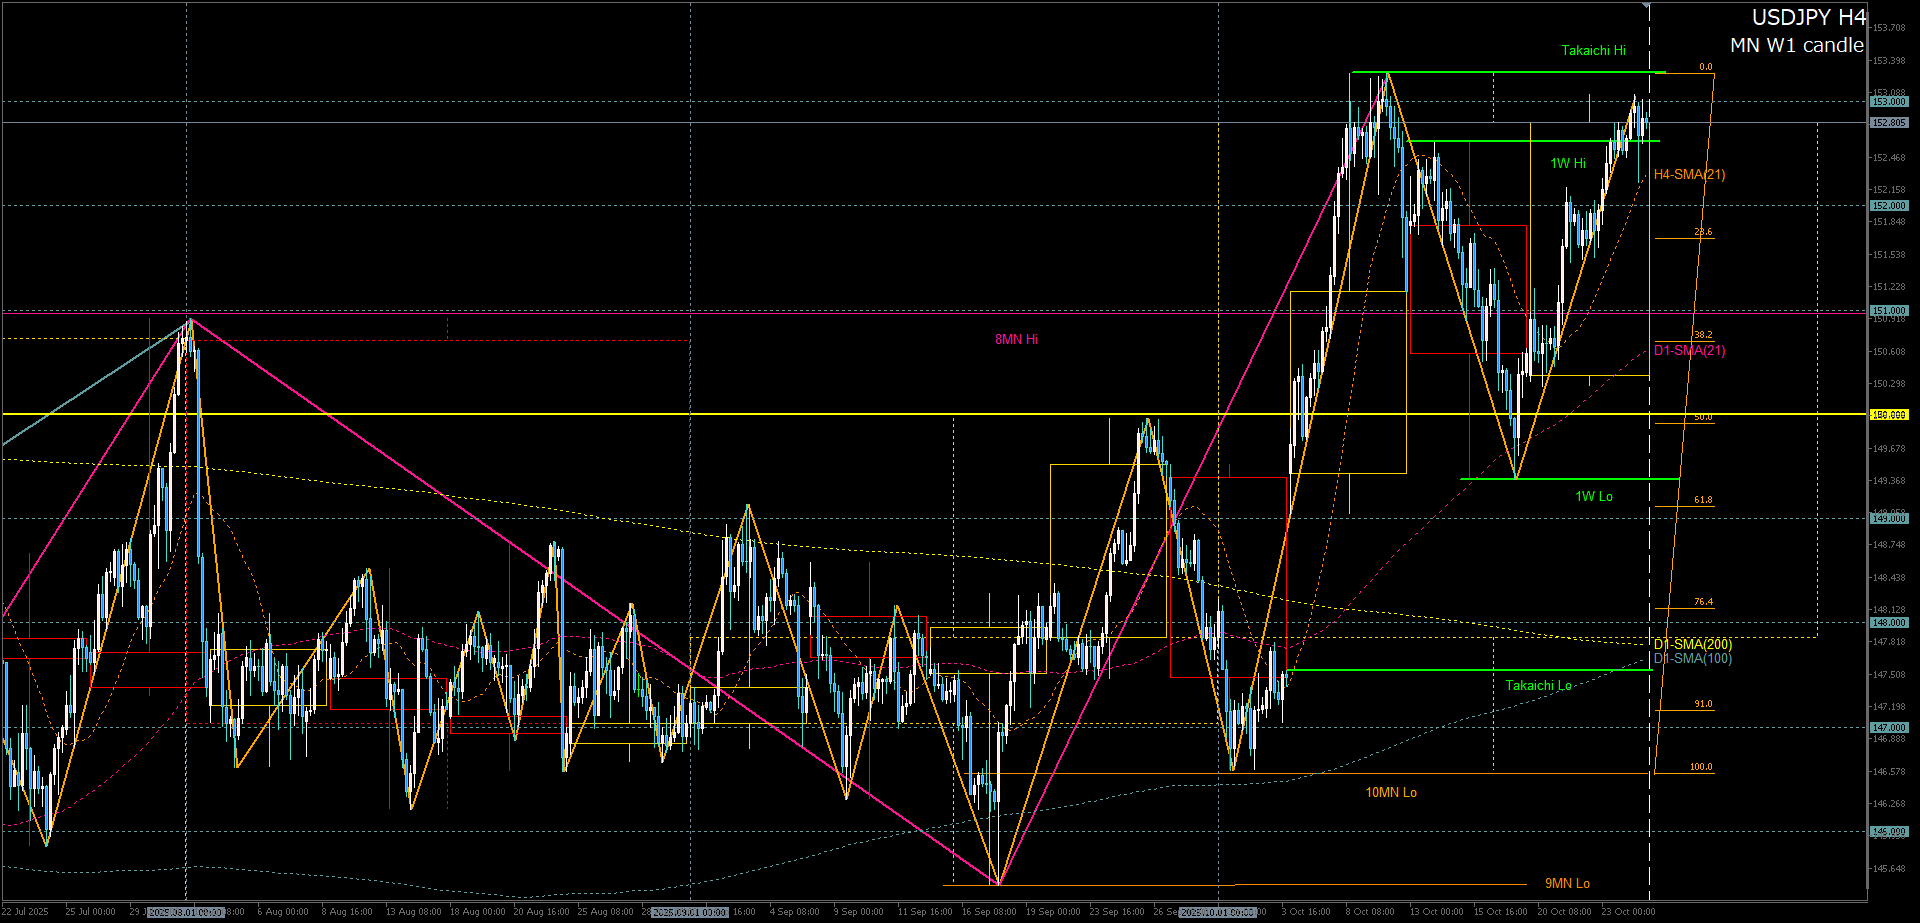This screenshot has height=923, width=1920.
Task: Select the 2025.08.01 date marker on time axis
Action: pos(186,913)
